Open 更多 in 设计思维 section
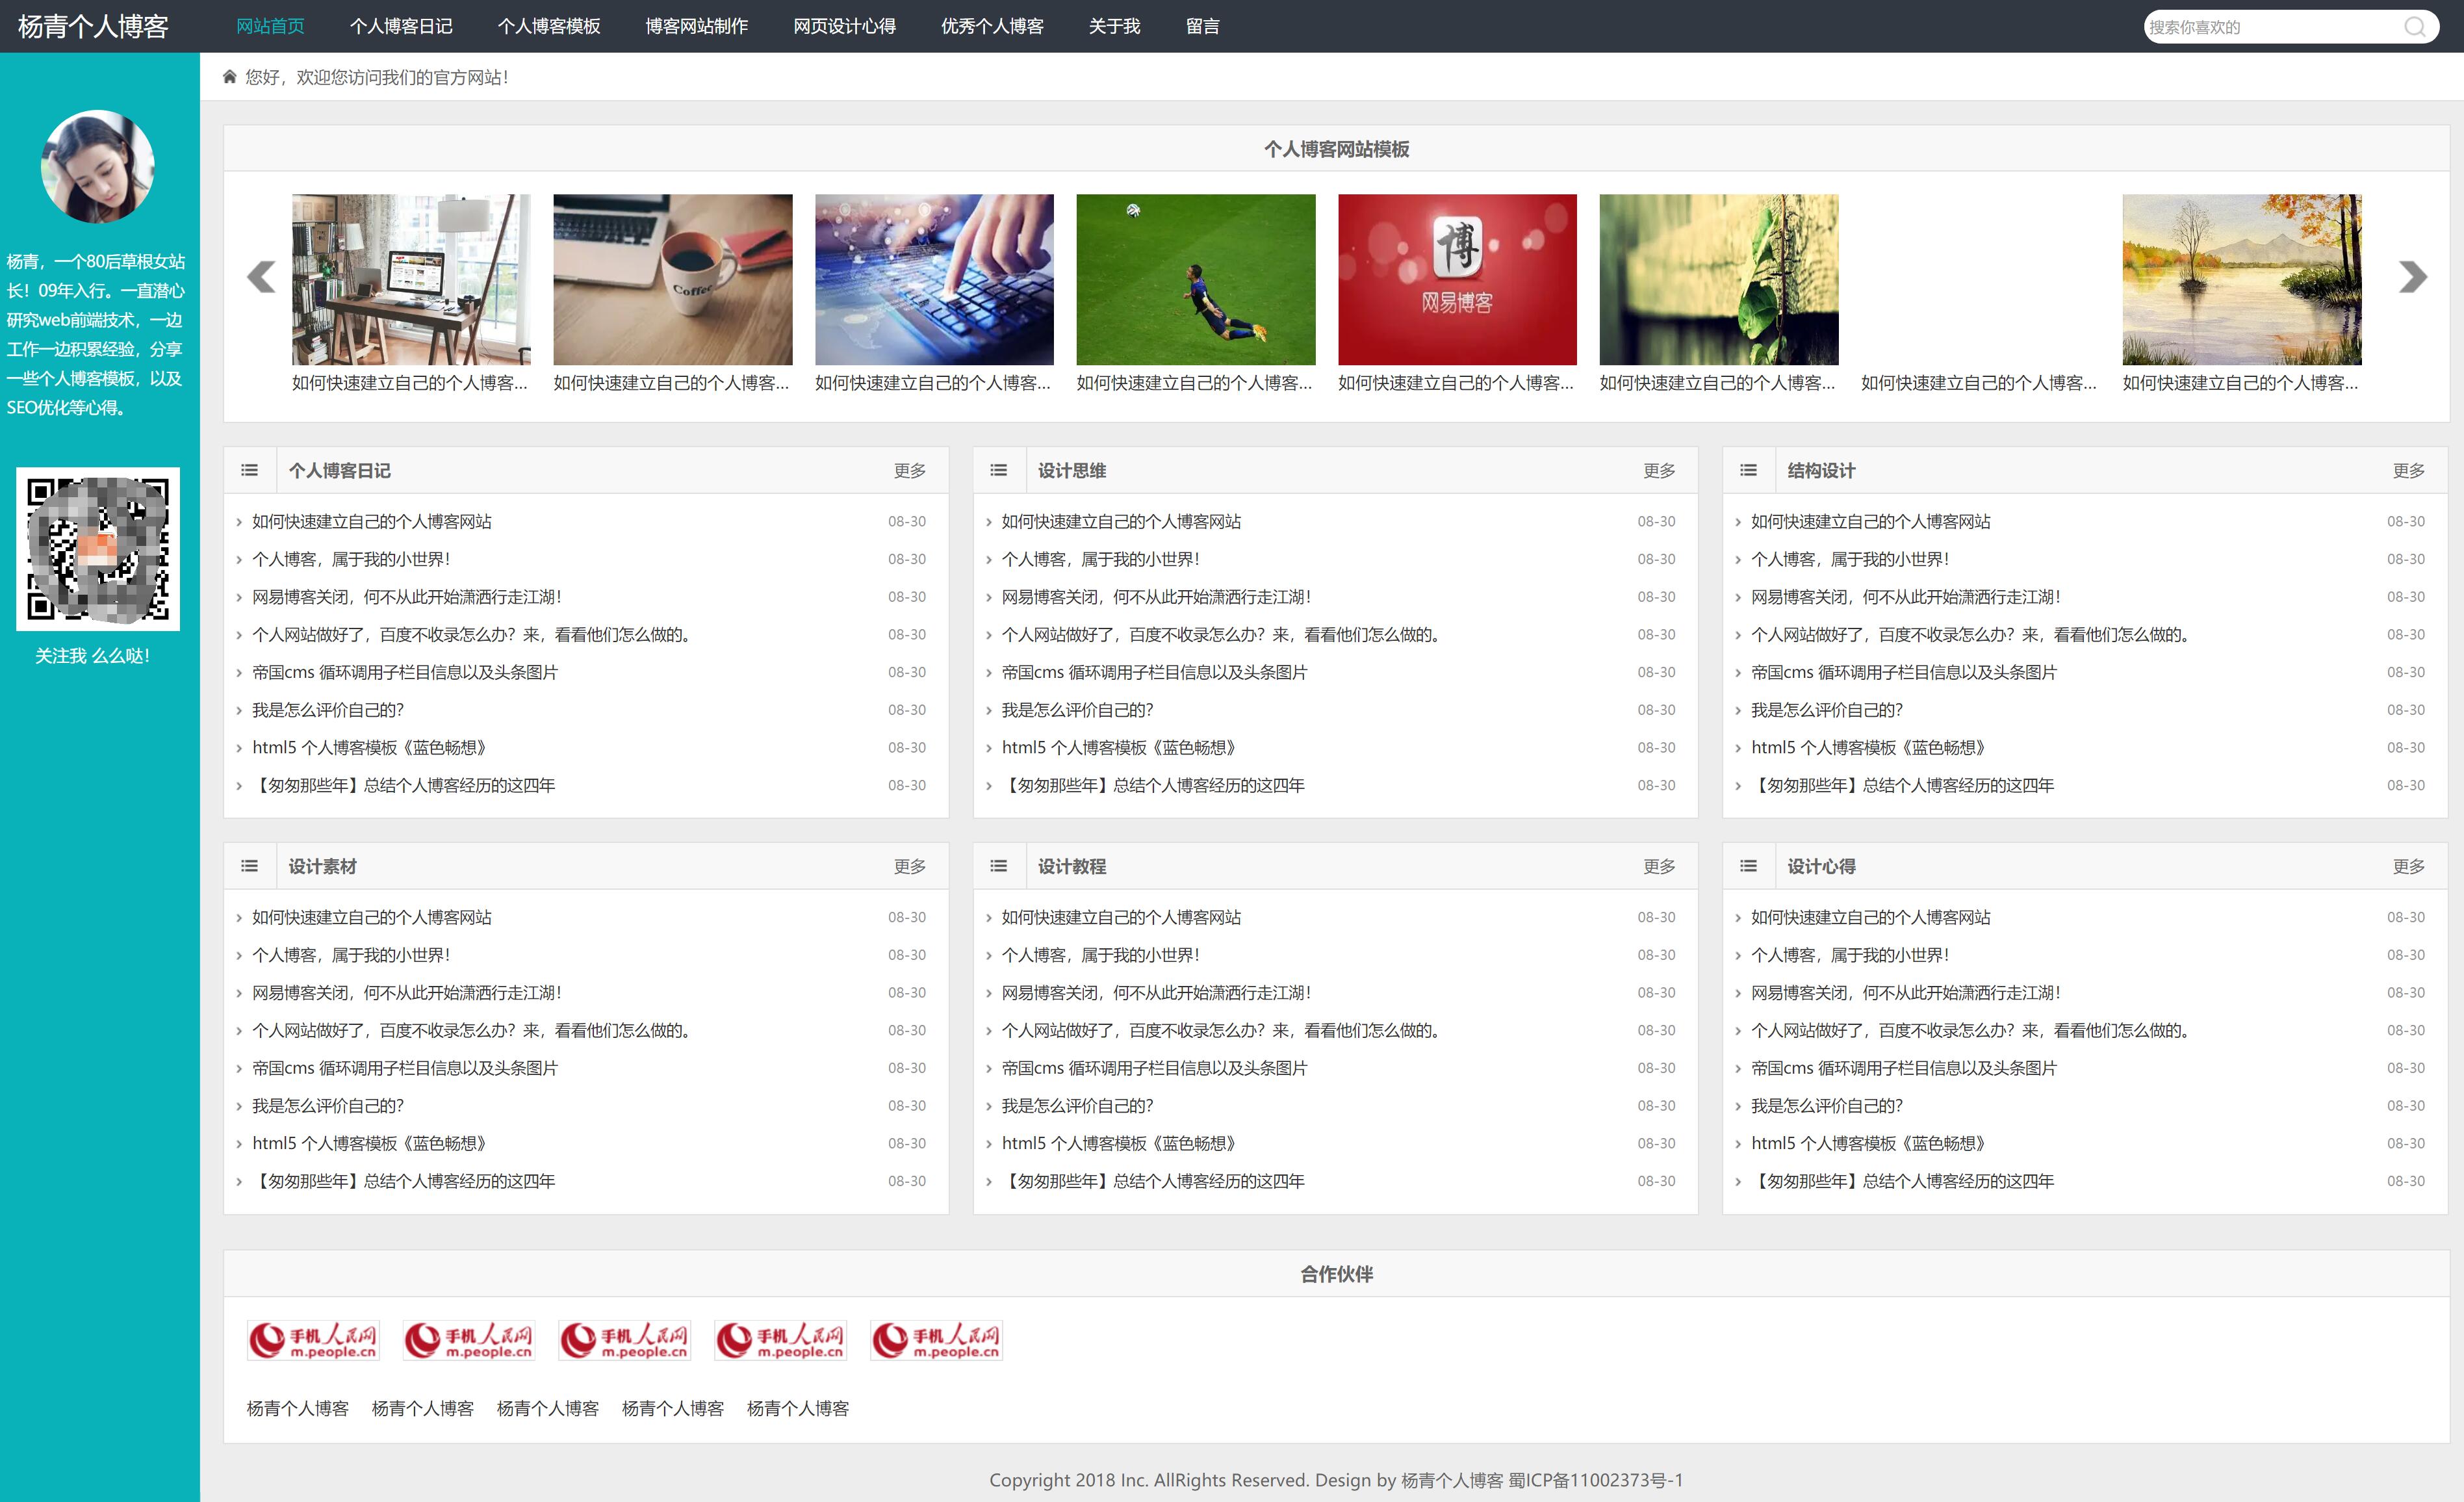Viewport: 2464px width, 1502px height. 1658,471
